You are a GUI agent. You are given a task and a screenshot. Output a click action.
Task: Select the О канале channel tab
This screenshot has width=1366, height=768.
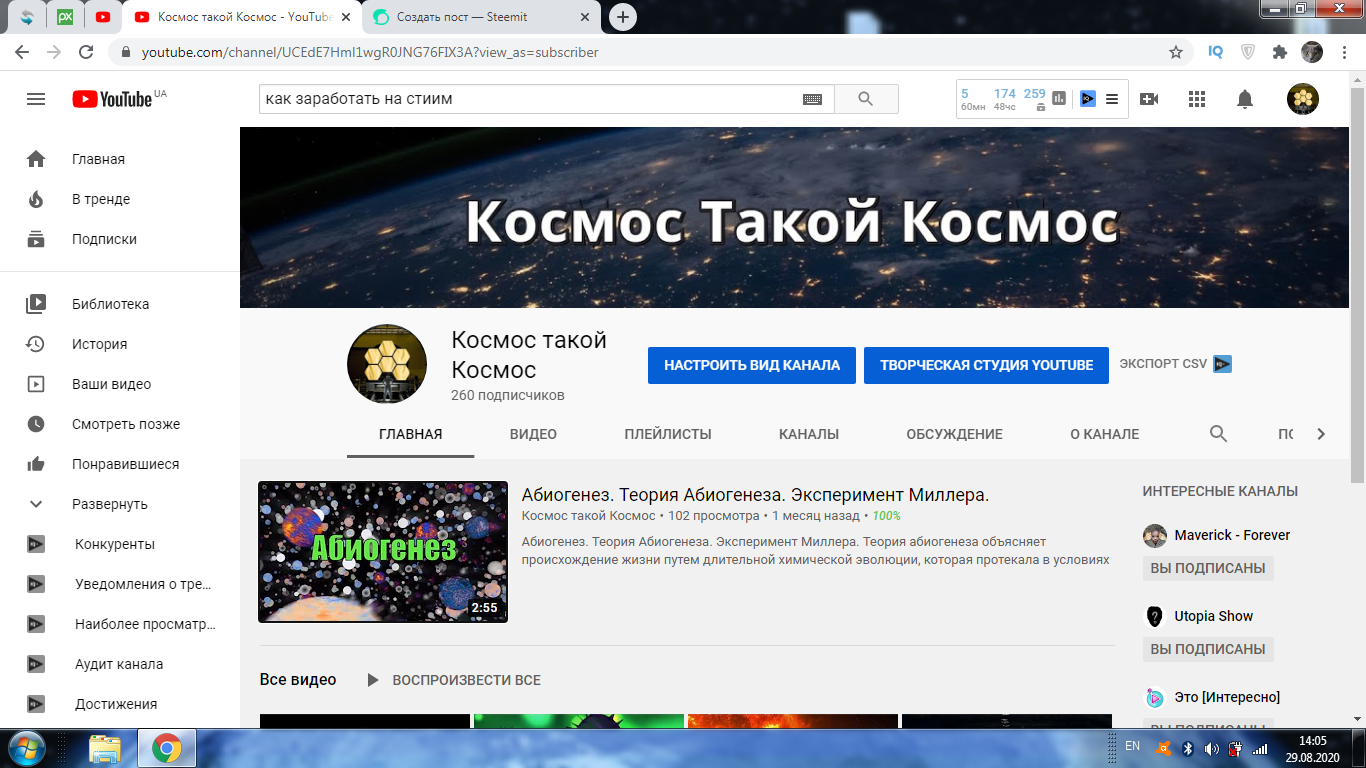(1105, 434)
